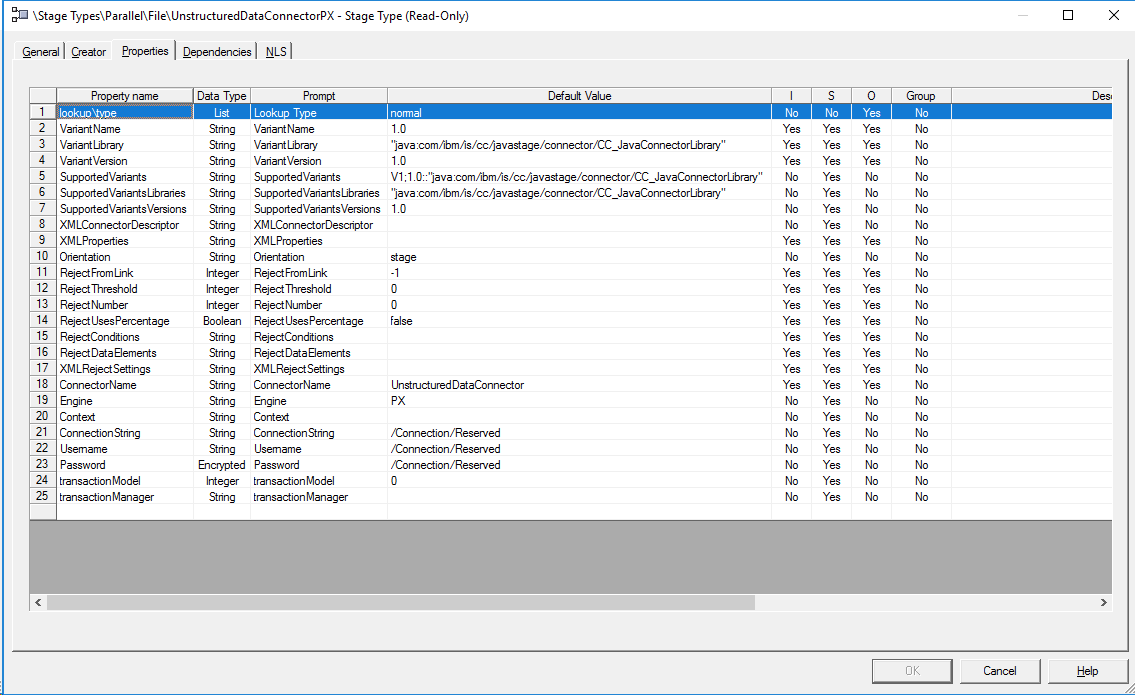Screen dimensions: 1135x695
Task: Select lookup type List data type cell
Action: tap(221, 113)
